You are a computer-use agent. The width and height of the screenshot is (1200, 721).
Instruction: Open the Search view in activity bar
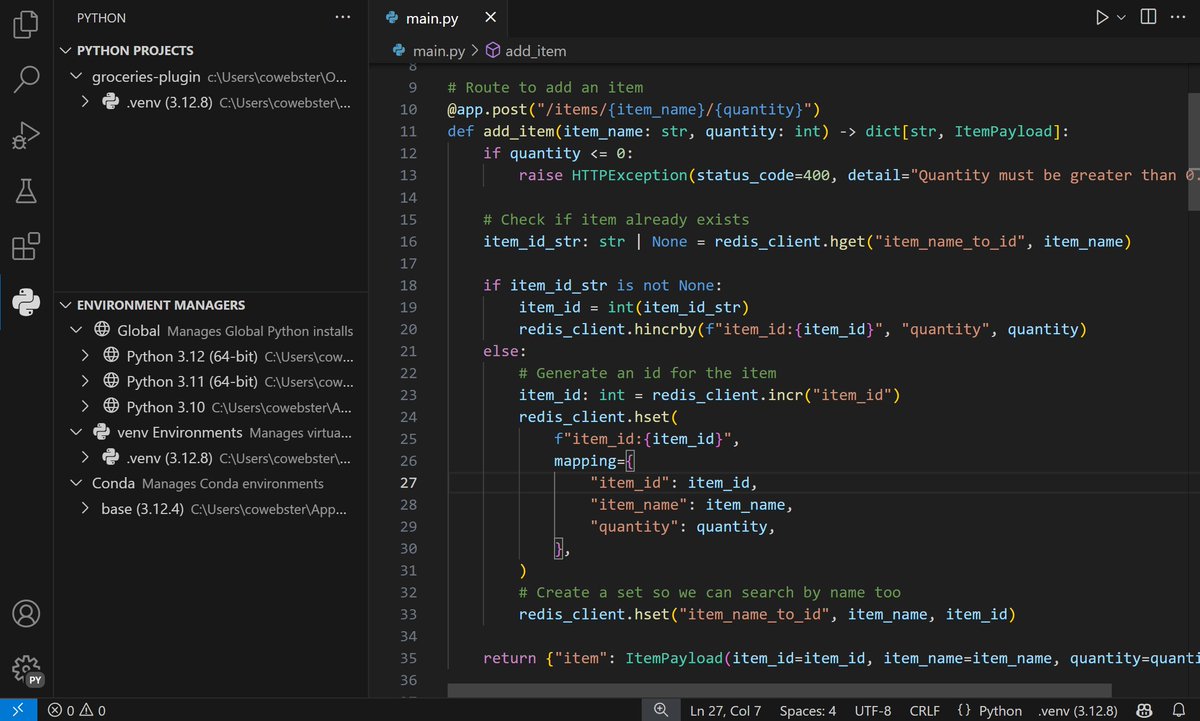click(x=26, y=79)
